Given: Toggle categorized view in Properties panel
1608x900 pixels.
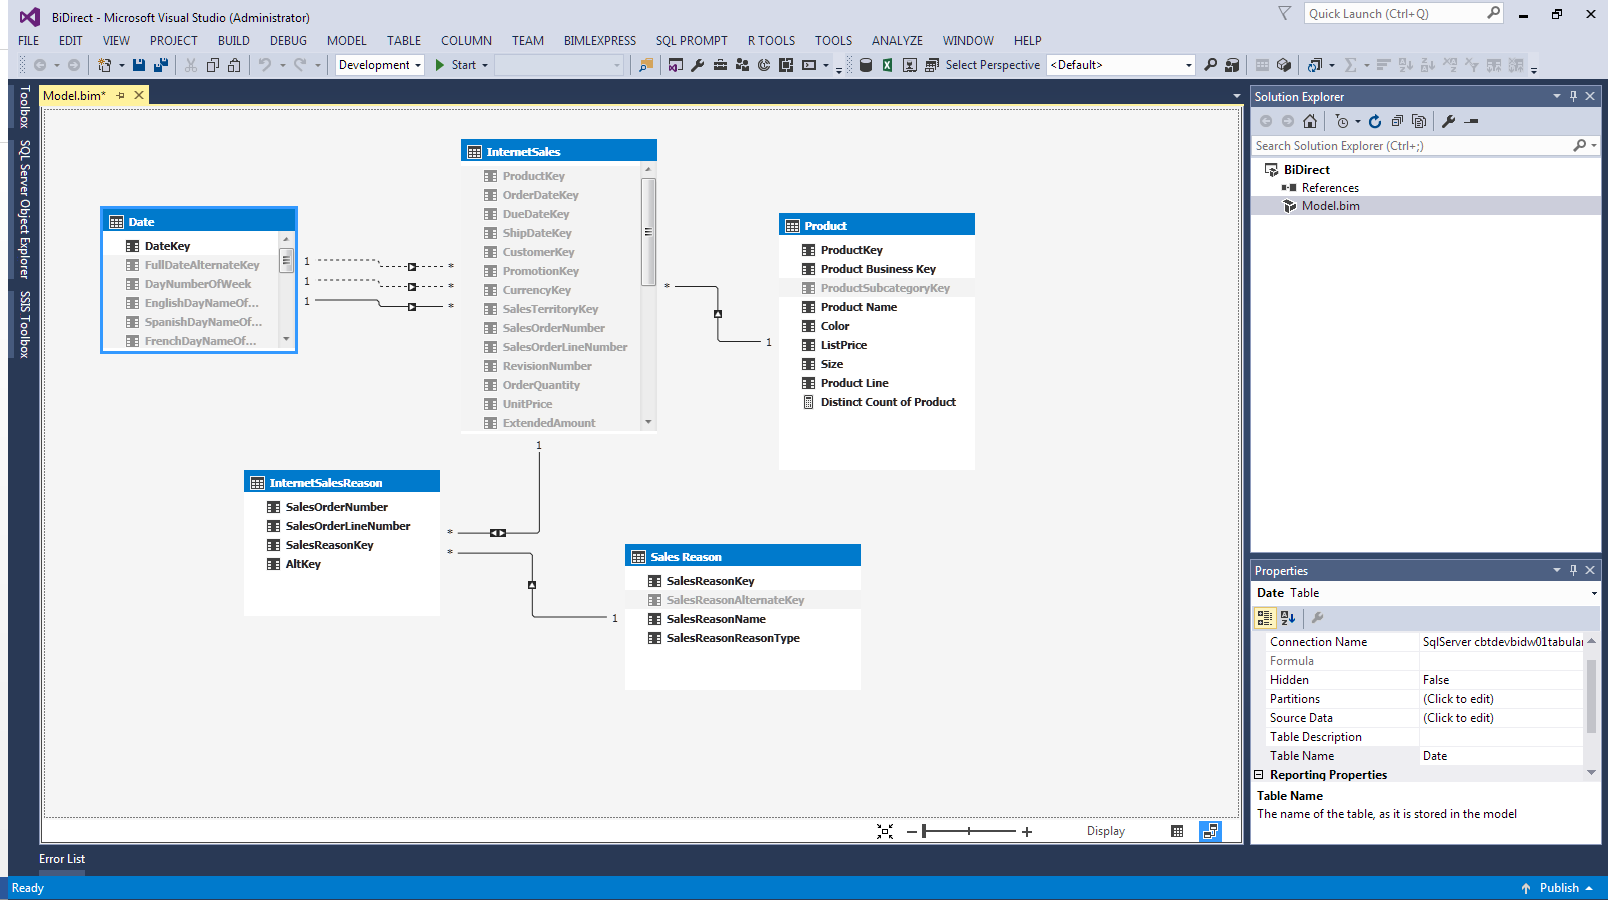Looking at the screenshot, I should pos(1265,618).
